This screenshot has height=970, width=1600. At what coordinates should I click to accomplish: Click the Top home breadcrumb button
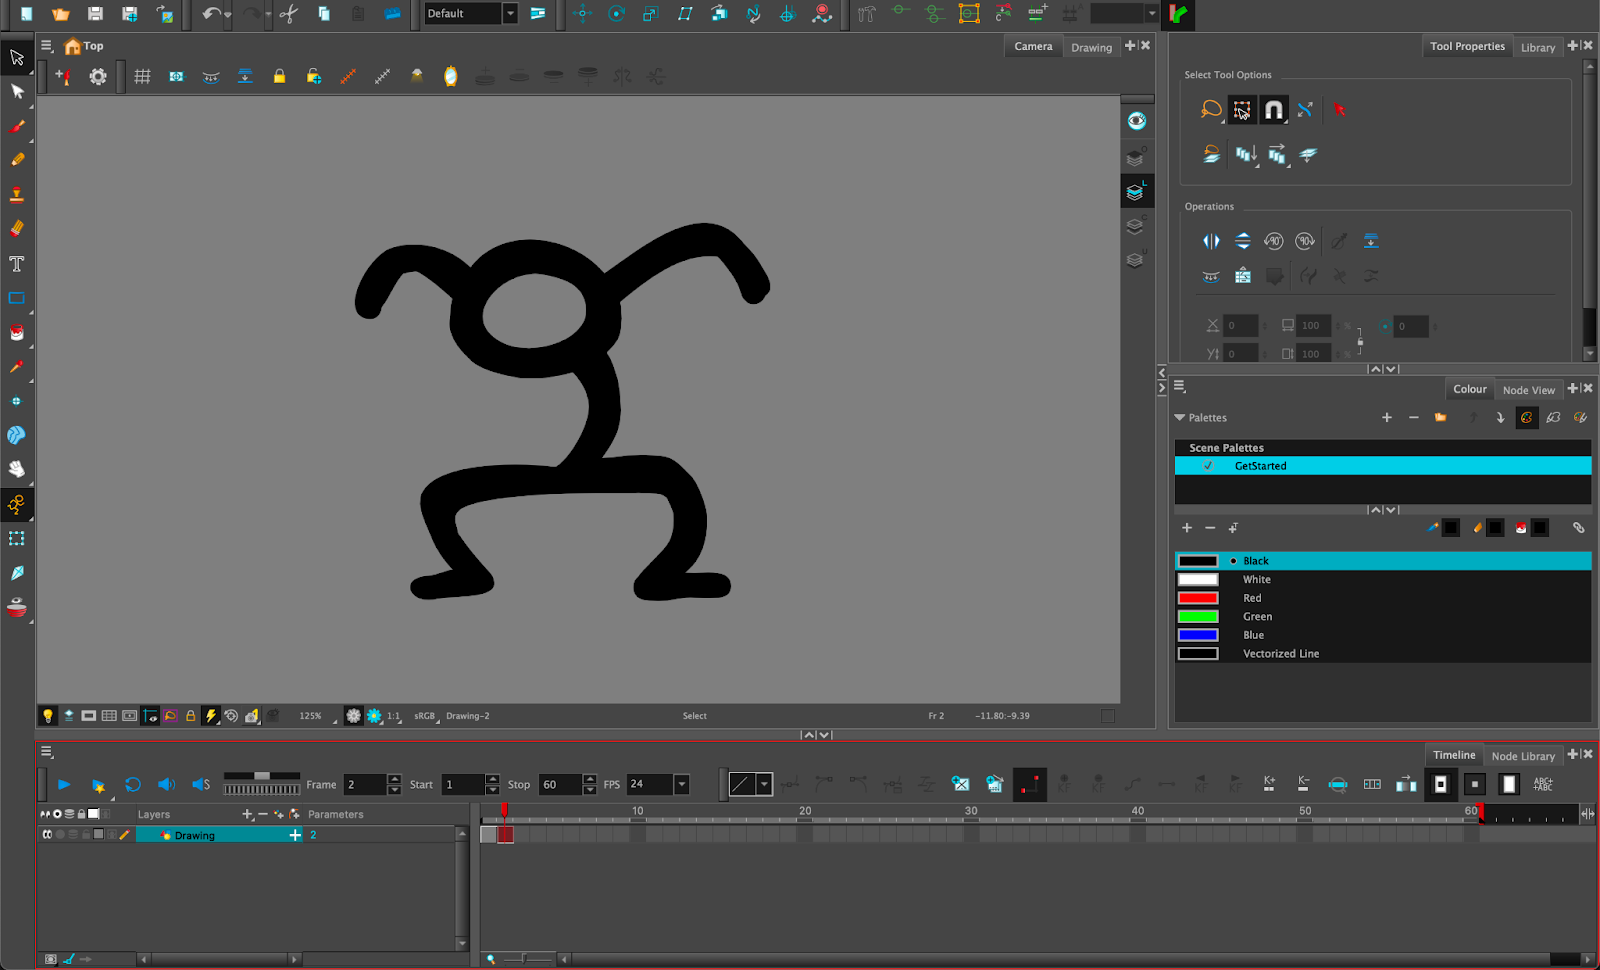84,46
